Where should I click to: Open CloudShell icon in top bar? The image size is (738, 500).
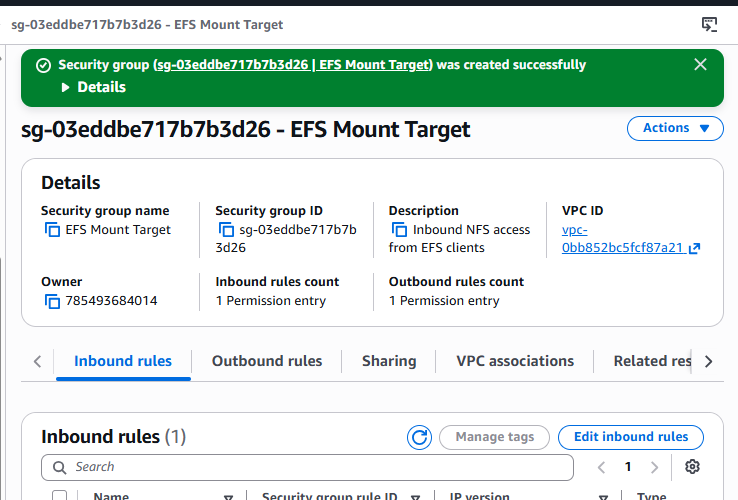pyautogui.click(x=709, y=24)
